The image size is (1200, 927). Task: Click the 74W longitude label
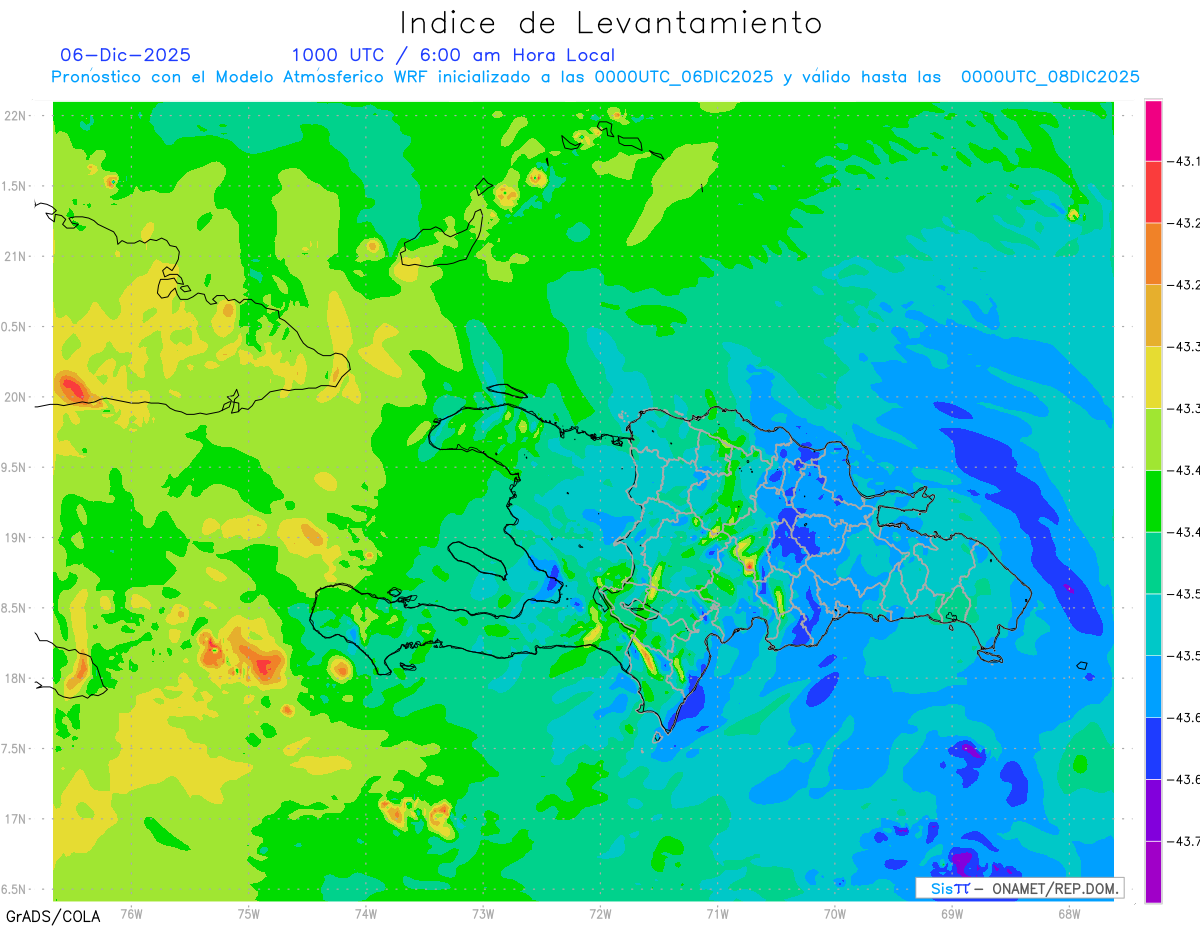[366, 913]
